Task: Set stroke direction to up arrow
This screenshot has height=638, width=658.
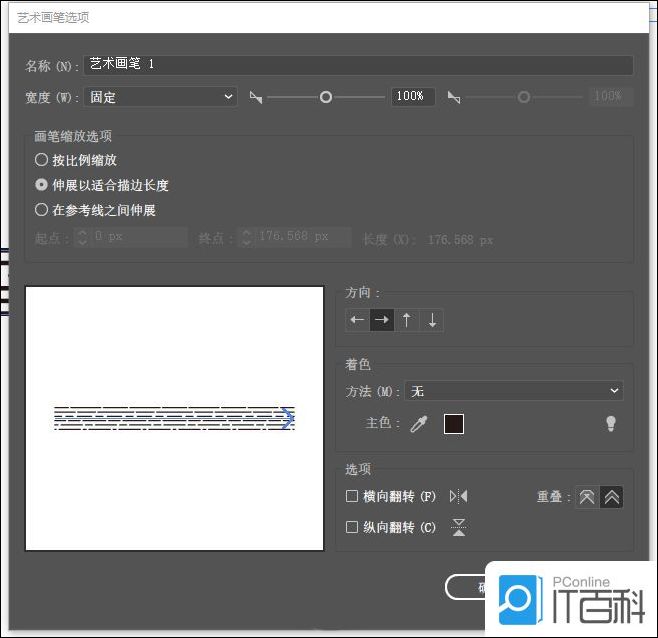Action: (407, 320)
